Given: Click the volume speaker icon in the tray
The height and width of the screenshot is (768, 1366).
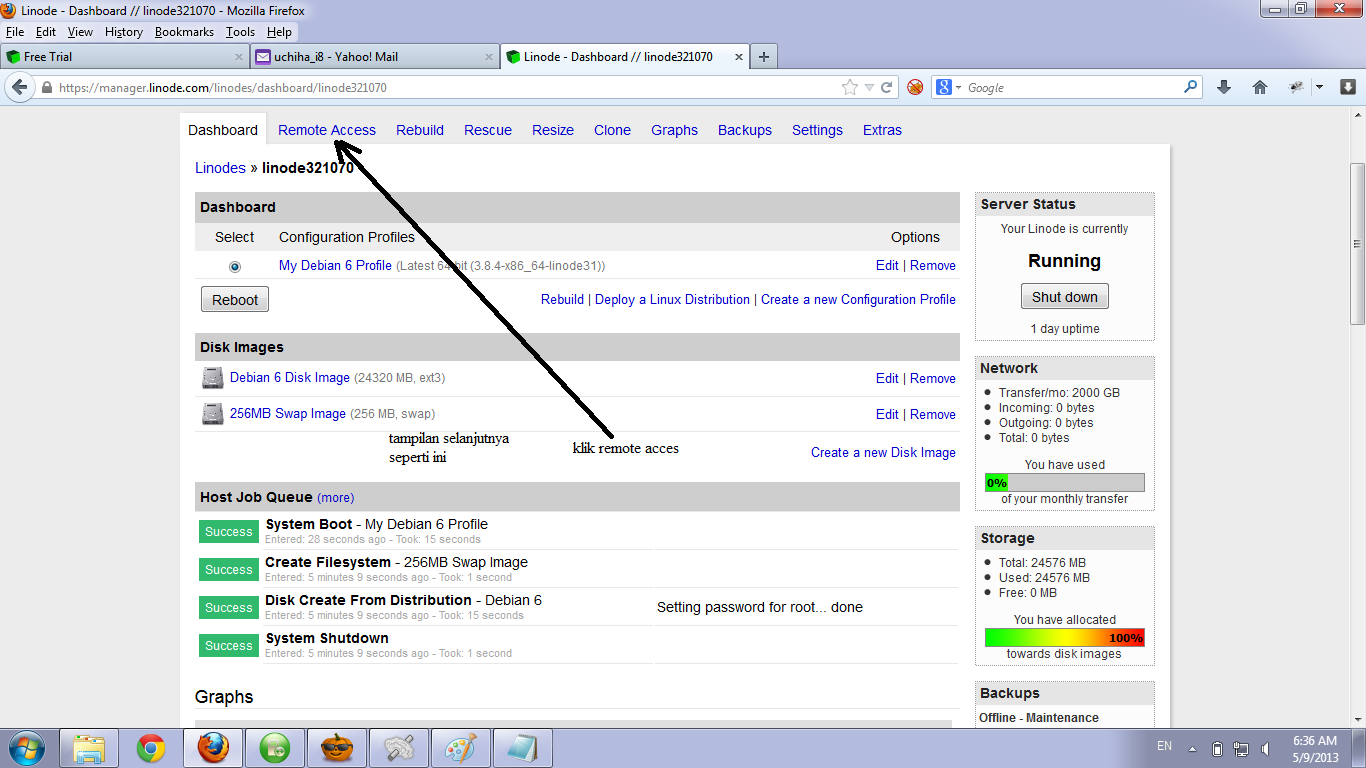Looking at the screenshot, I should (1266, 748).
